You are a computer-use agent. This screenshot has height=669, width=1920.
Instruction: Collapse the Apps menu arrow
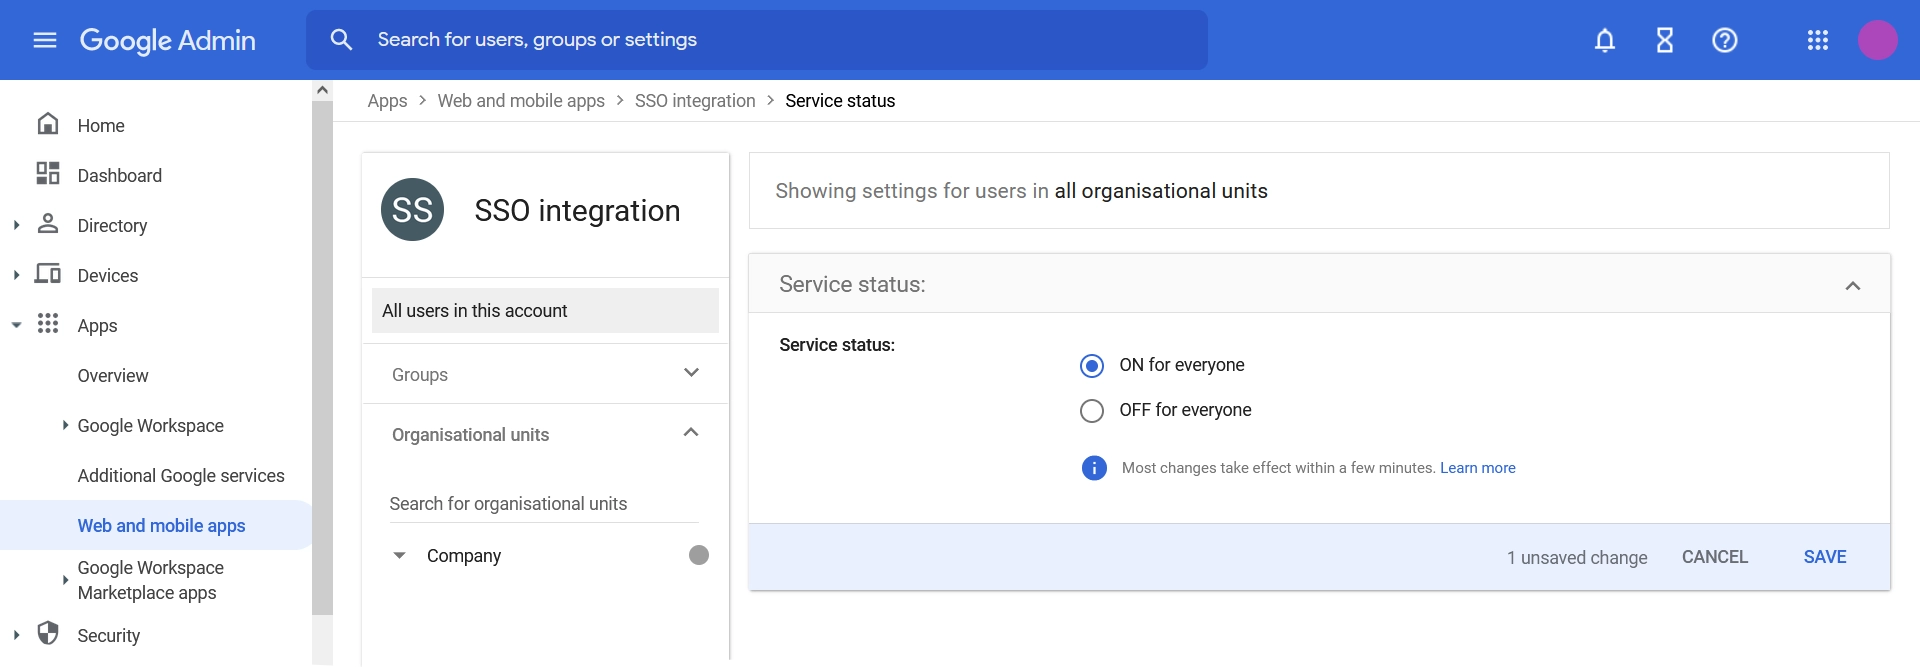[x=16, y=325]
